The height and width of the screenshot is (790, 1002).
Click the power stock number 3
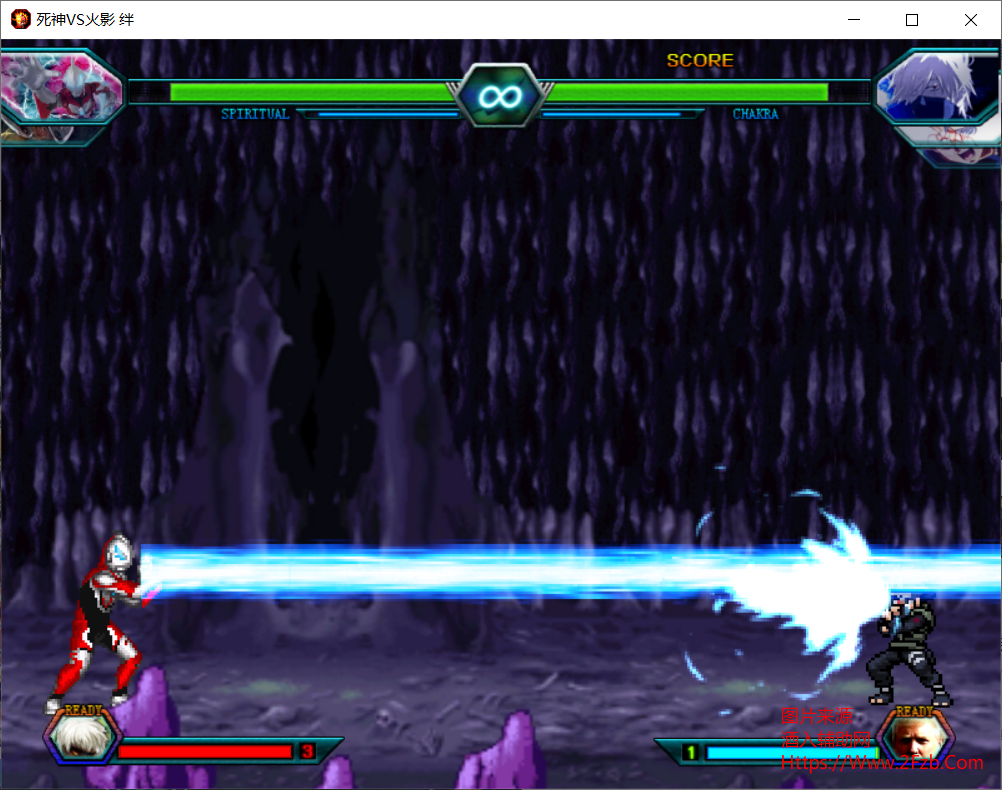point(307,751)
